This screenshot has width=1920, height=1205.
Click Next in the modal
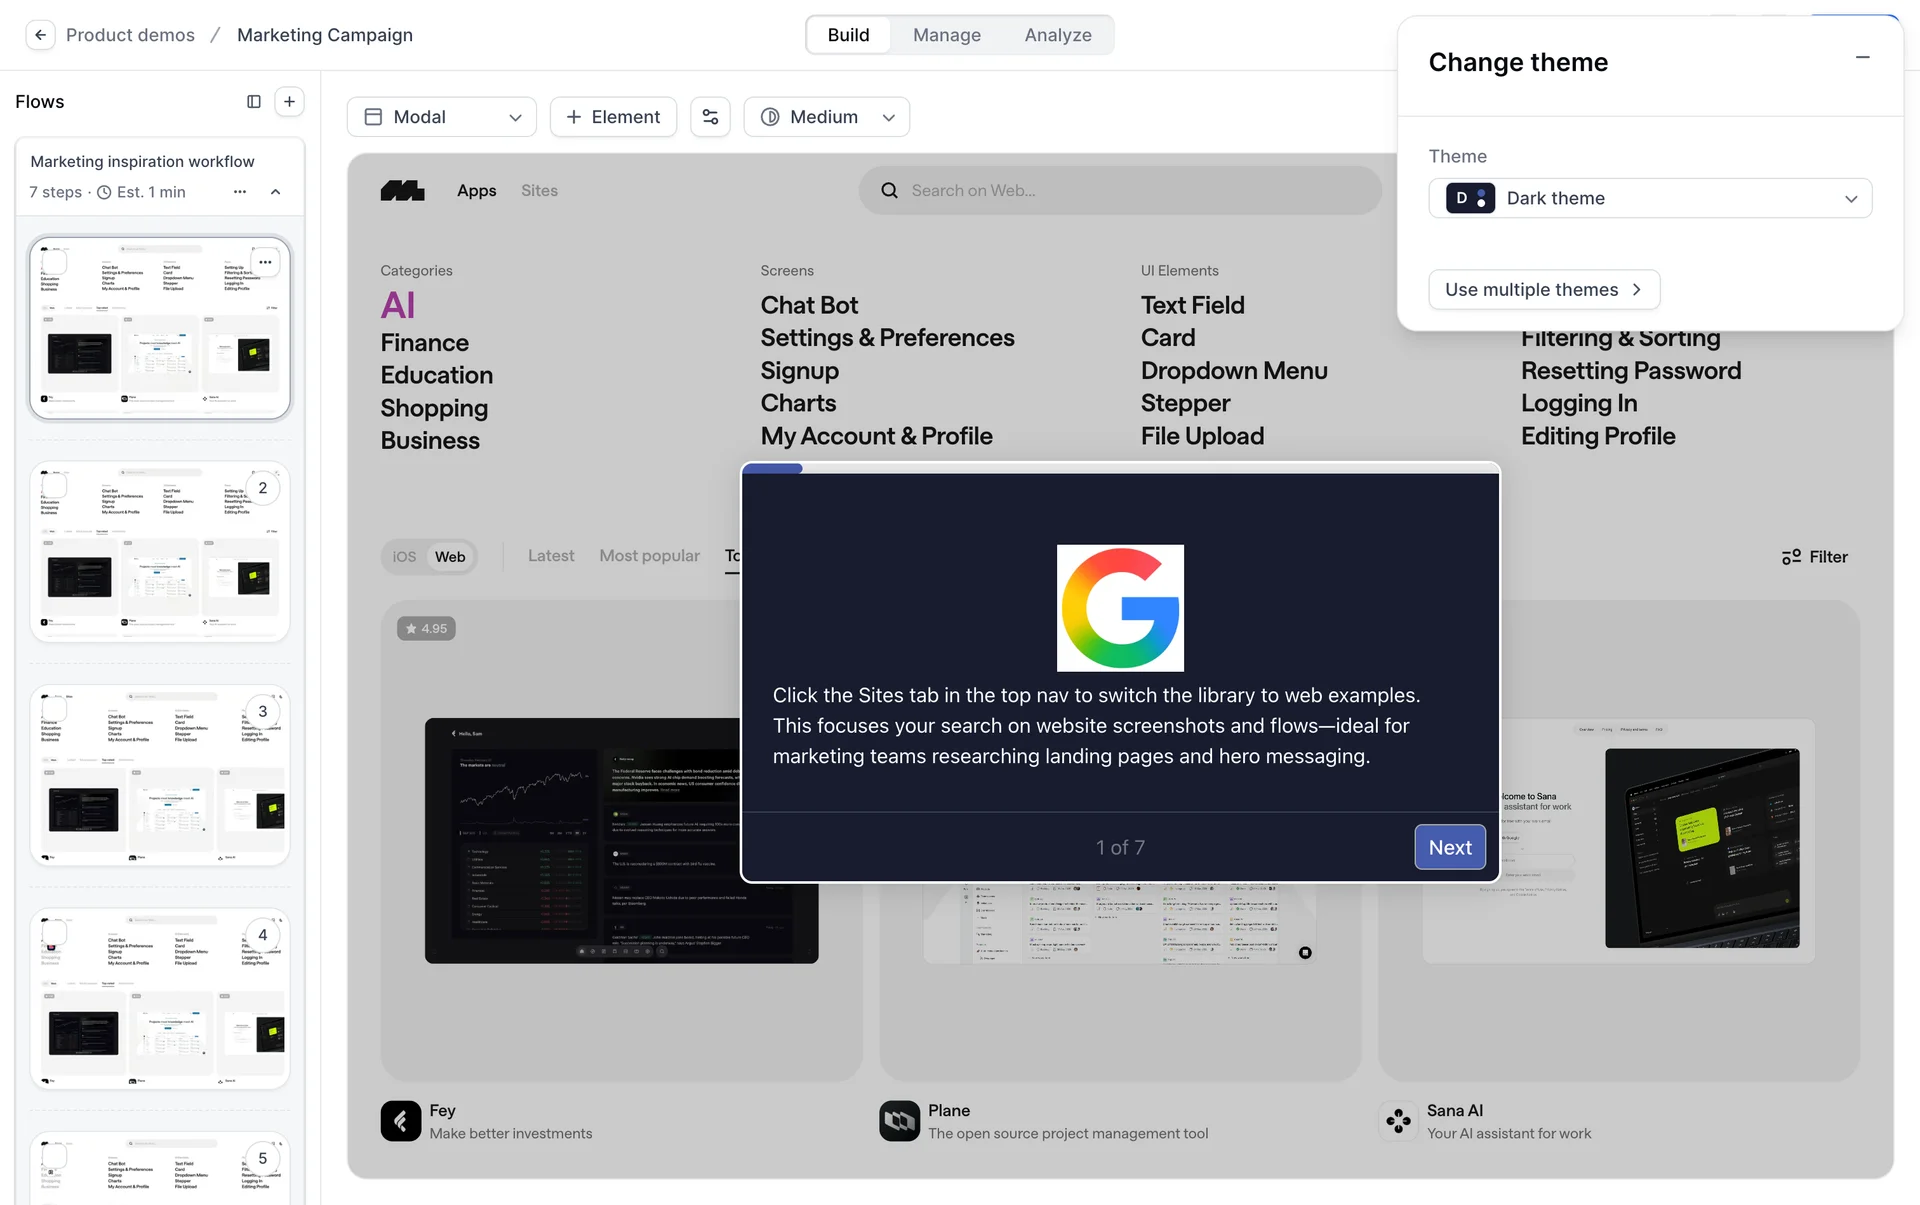coord(1449,847)
